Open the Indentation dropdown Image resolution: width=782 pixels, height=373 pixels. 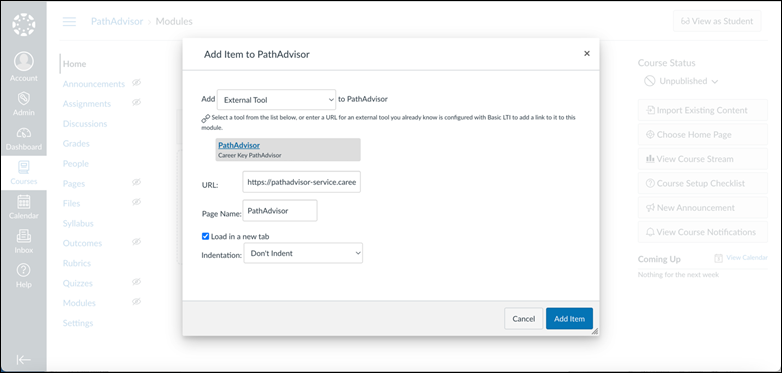pyautogui.click(x=303, y=253)
